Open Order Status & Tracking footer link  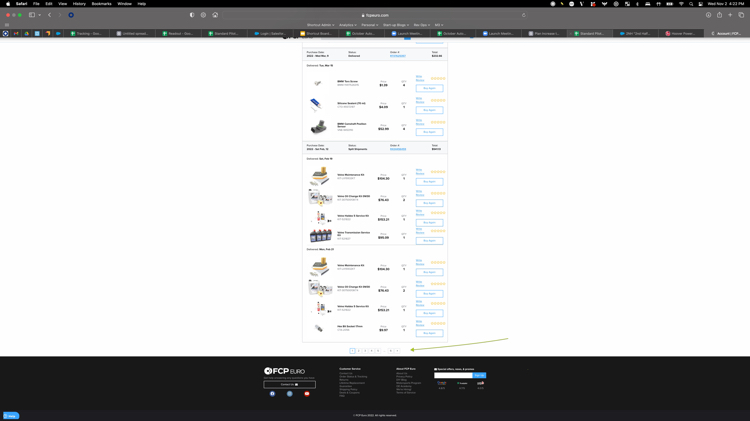353,377
